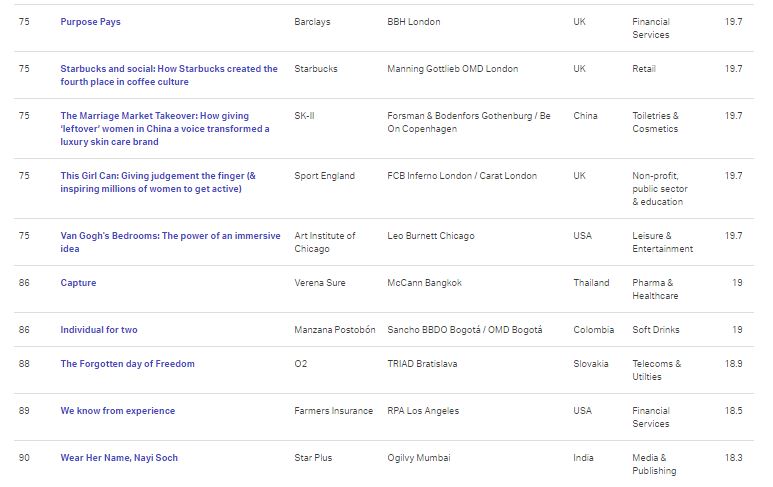This screenshot has width=773, height=487.
Task: Click the 'TRIAD Bratislava' agency cell
Action: coord(422,363)
